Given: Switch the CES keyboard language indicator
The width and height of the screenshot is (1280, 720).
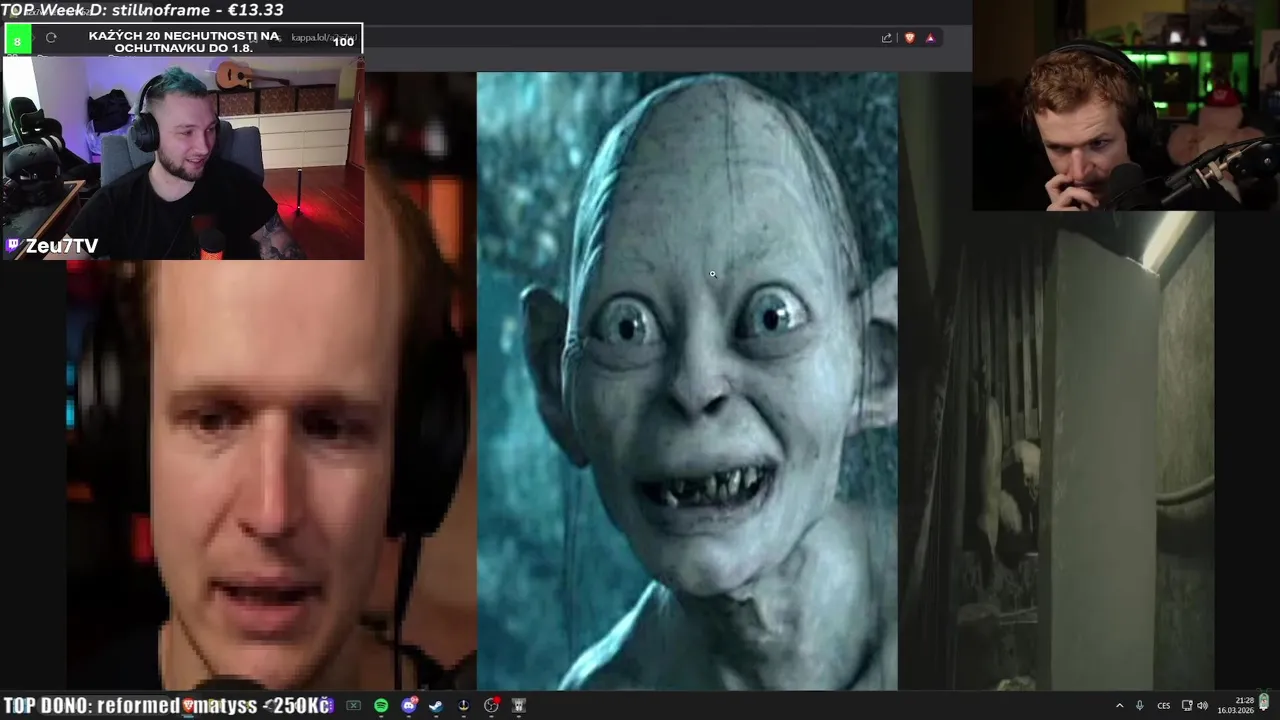Looking at the screenshot, I should click(x=1164, y=706).
